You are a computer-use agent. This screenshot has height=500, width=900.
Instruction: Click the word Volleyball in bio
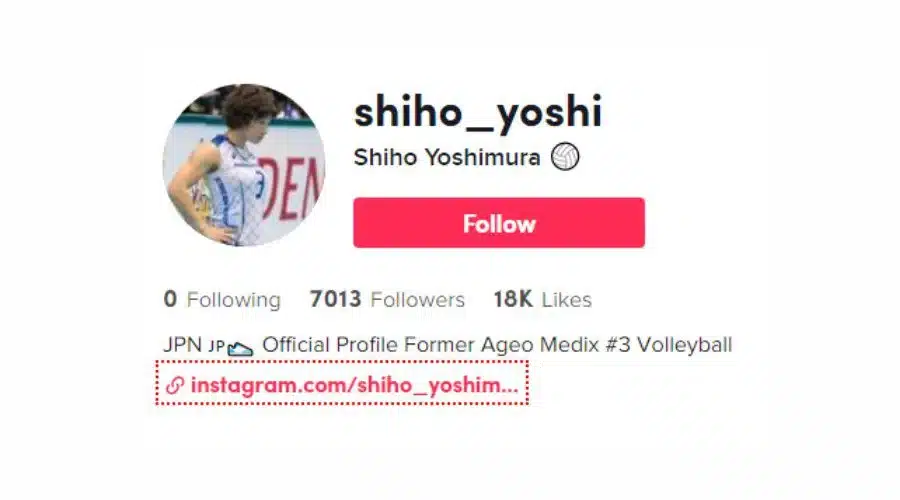685,345
